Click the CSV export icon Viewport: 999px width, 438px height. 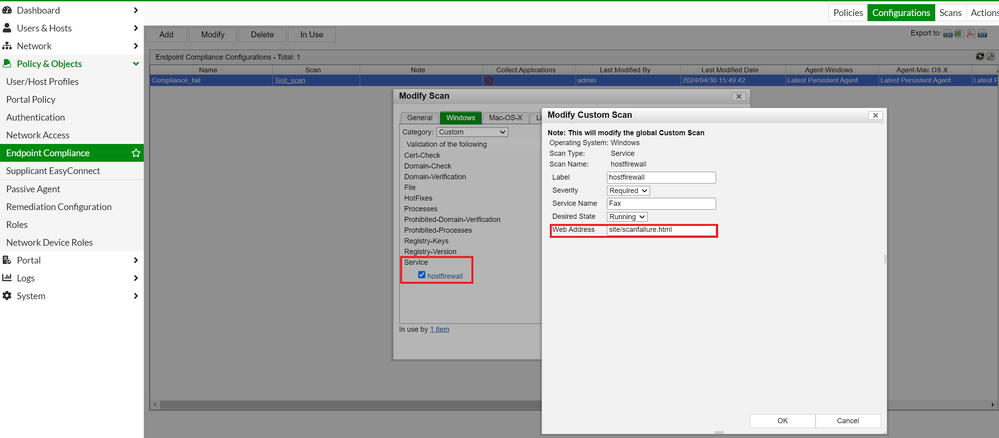coord(948,34)
